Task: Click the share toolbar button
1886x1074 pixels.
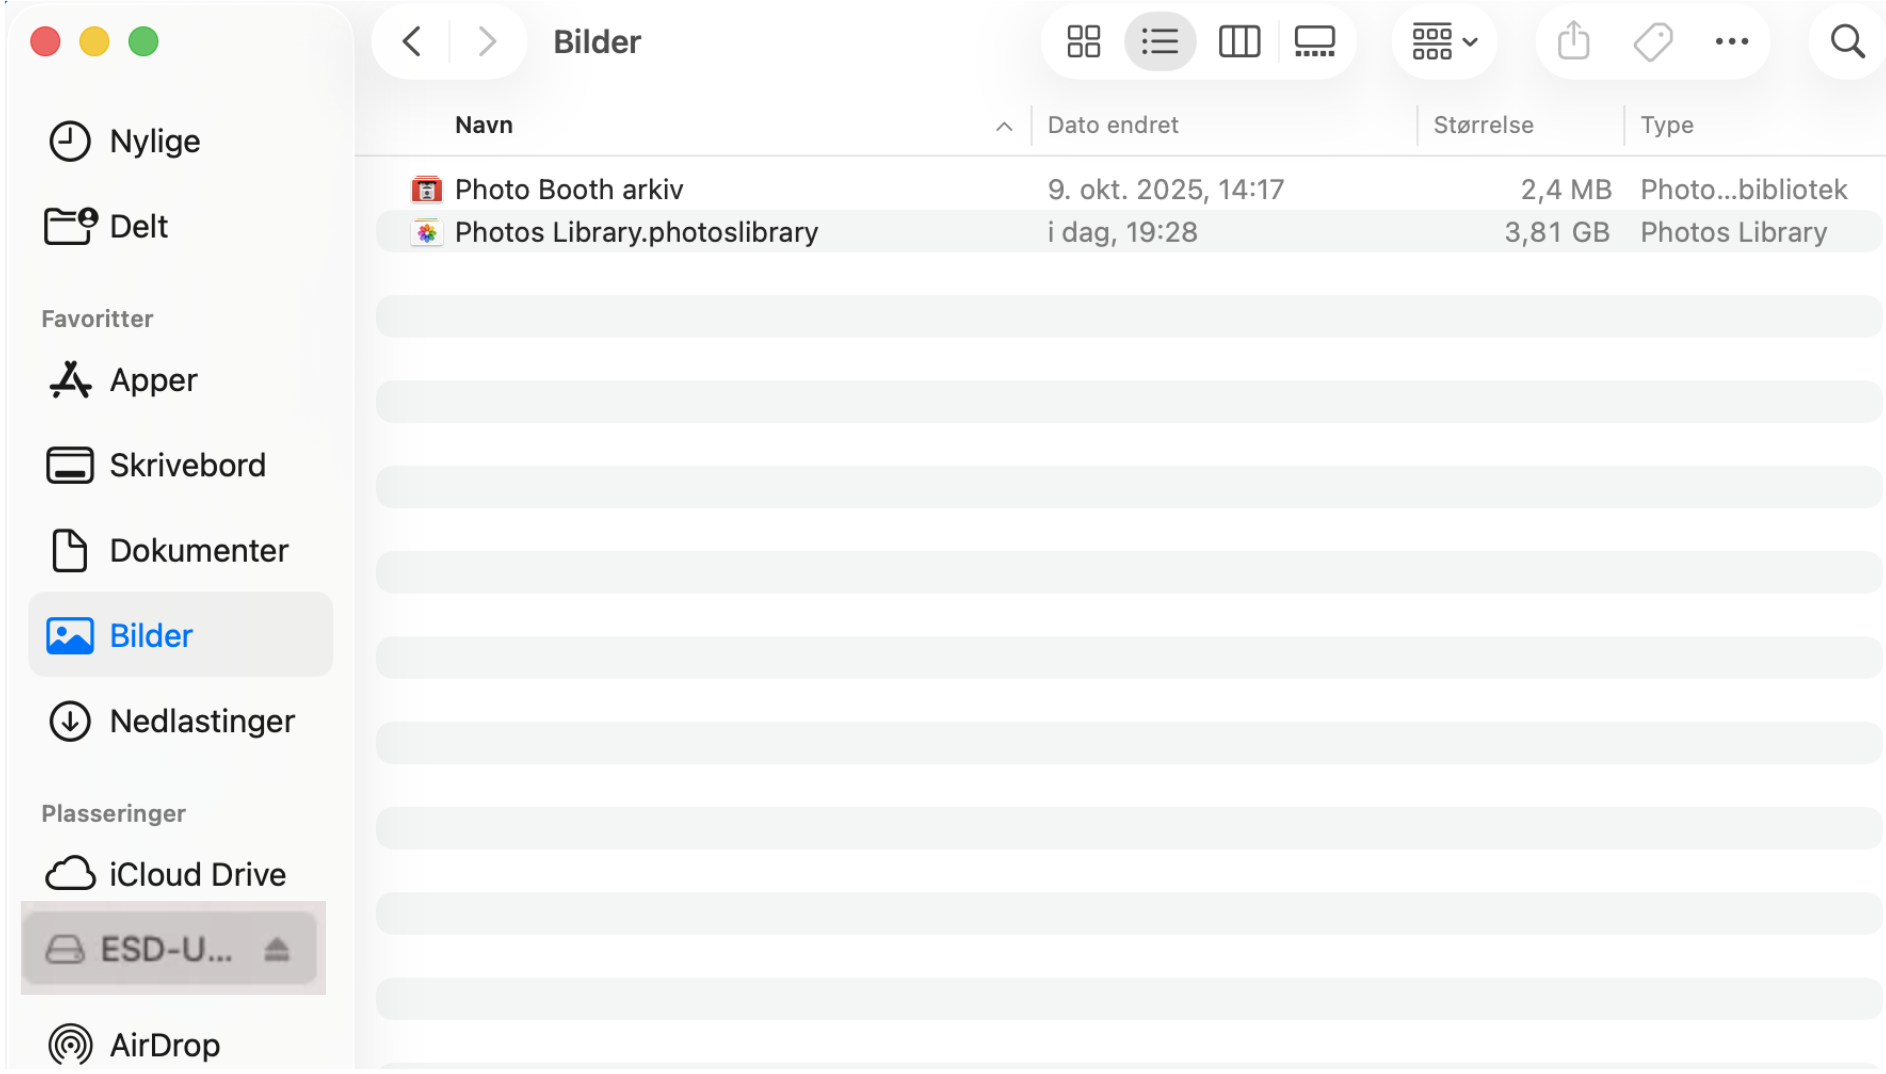Action: [x=1573, y=42]
